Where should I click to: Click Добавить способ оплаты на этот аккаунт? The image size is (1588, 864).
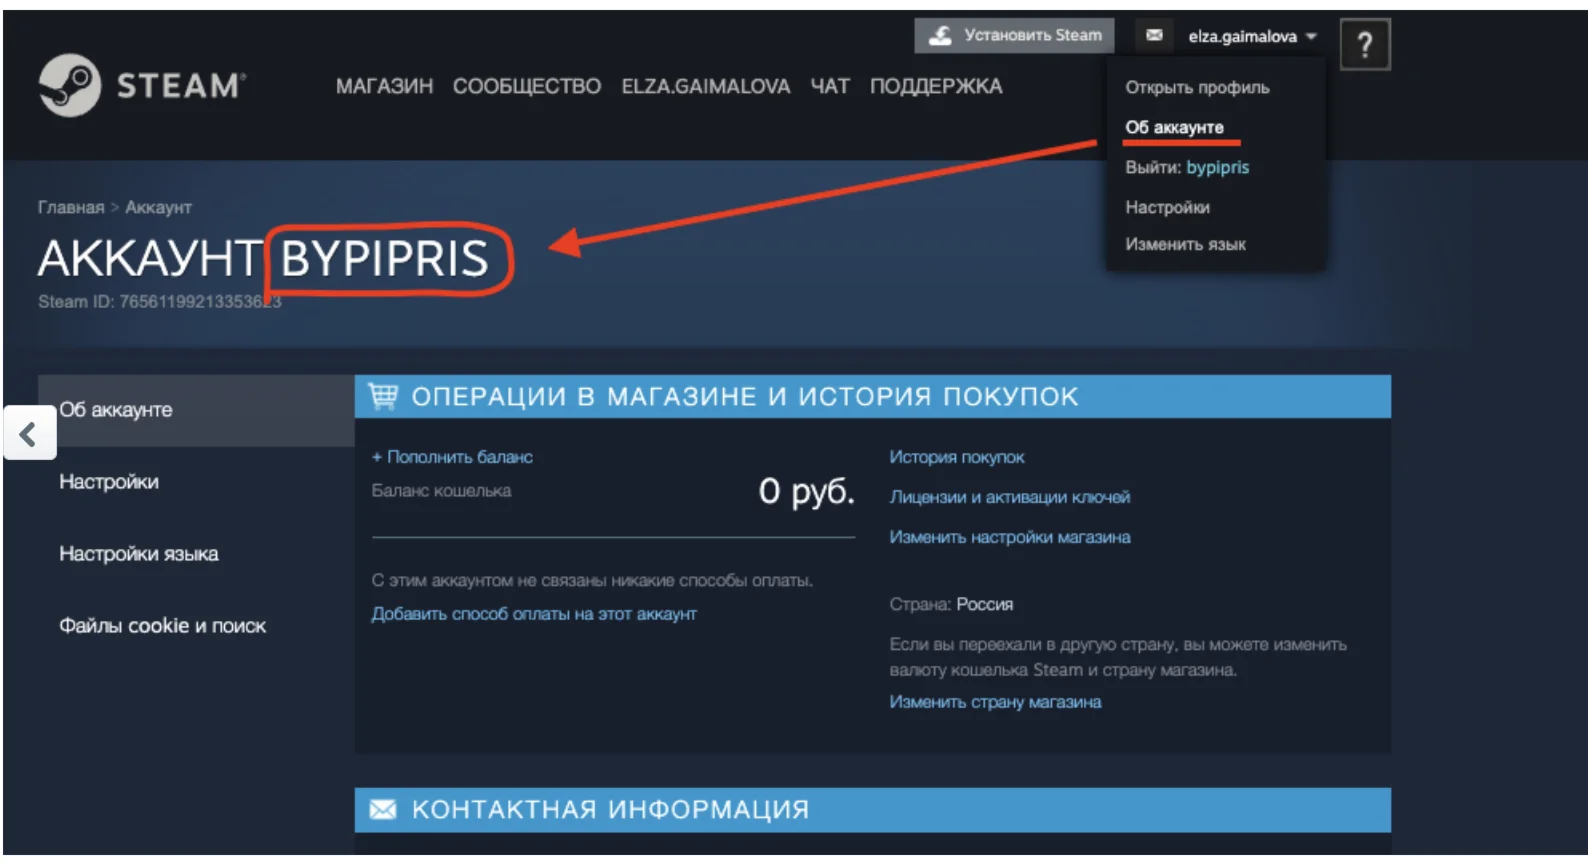(534, 614)
